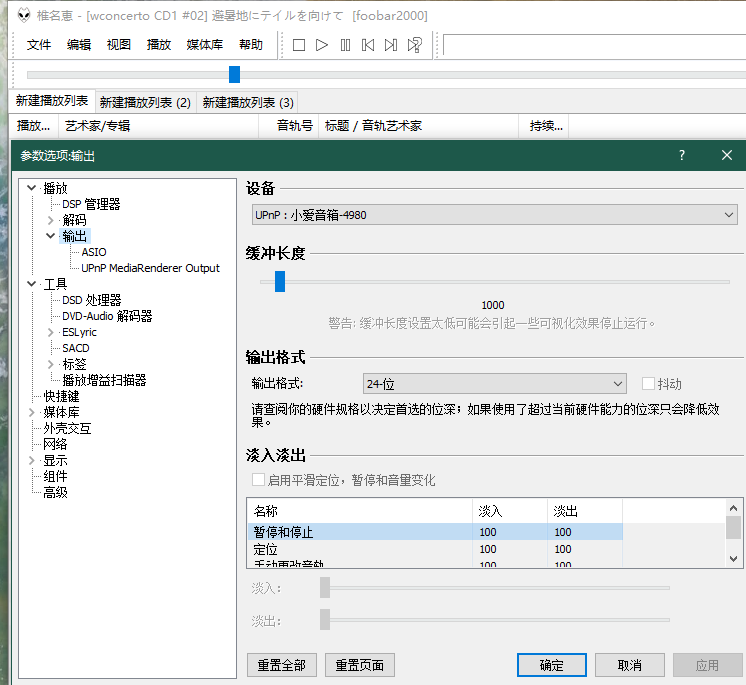Viewport: 746px width, 685px height.
Task: Switch to 新建播放列表 (2) tab
Action: pyautogui.click(x=145, y=102)
